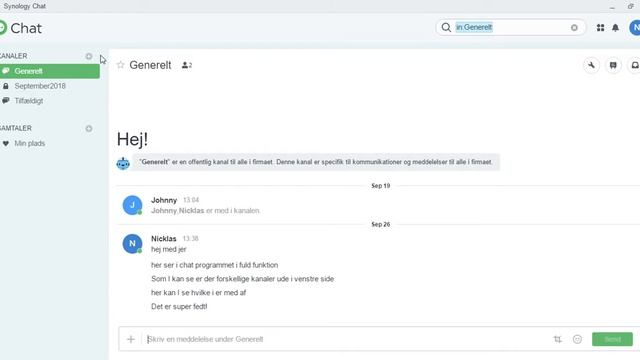Click the Sep 26 date separator
Image resolution: width=640 pixels, height=360 pixels.
click(380, 224)
